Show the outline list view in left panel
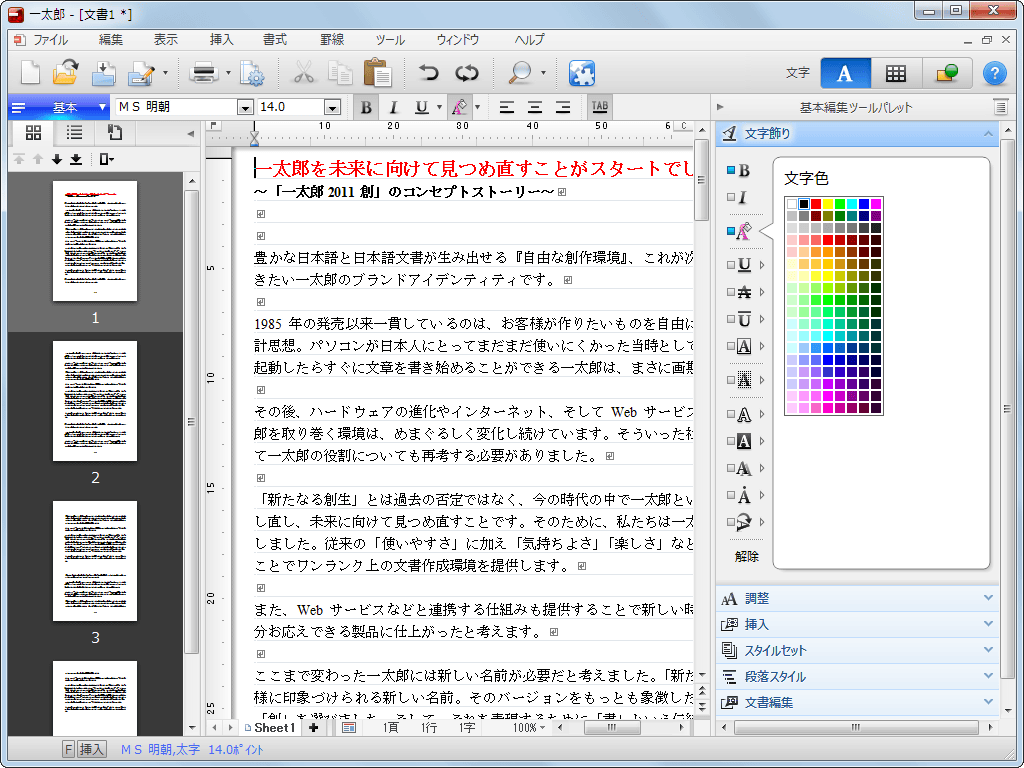This screenshot has height=768, width=1024. coord(74,133)
